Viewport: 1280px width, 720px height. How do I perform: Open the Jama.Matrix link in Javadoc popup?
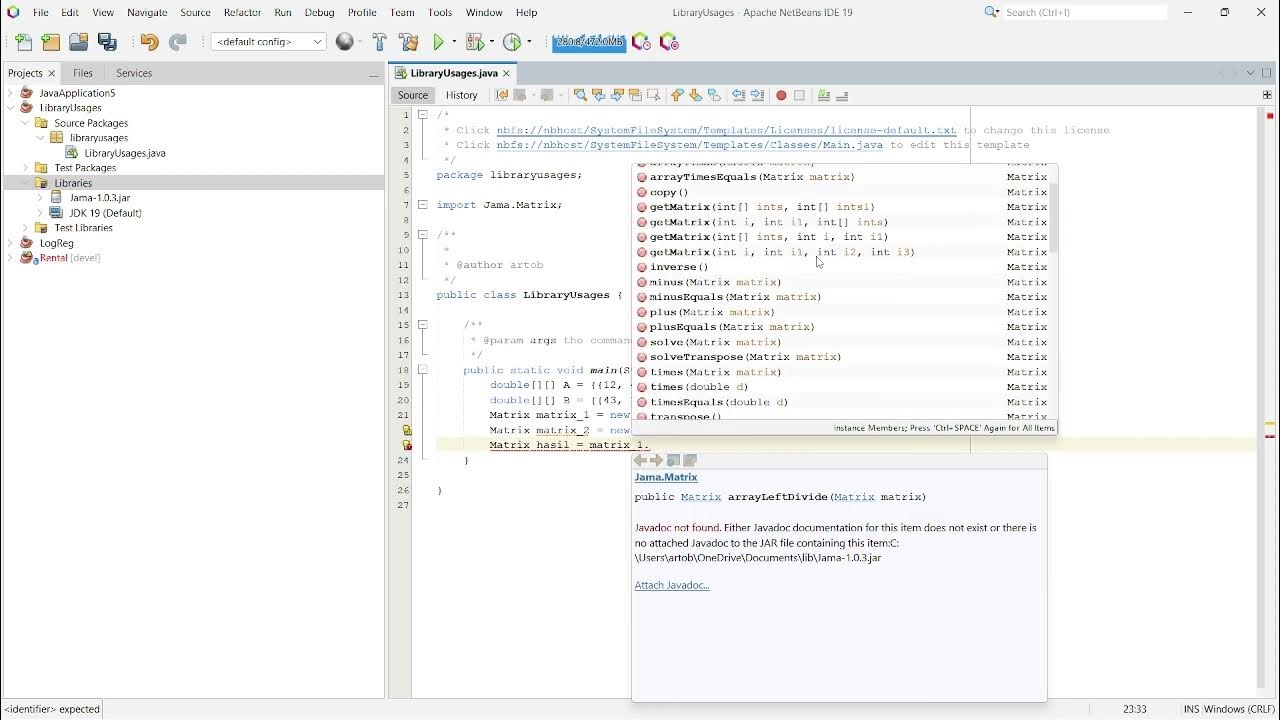(666, 477)
